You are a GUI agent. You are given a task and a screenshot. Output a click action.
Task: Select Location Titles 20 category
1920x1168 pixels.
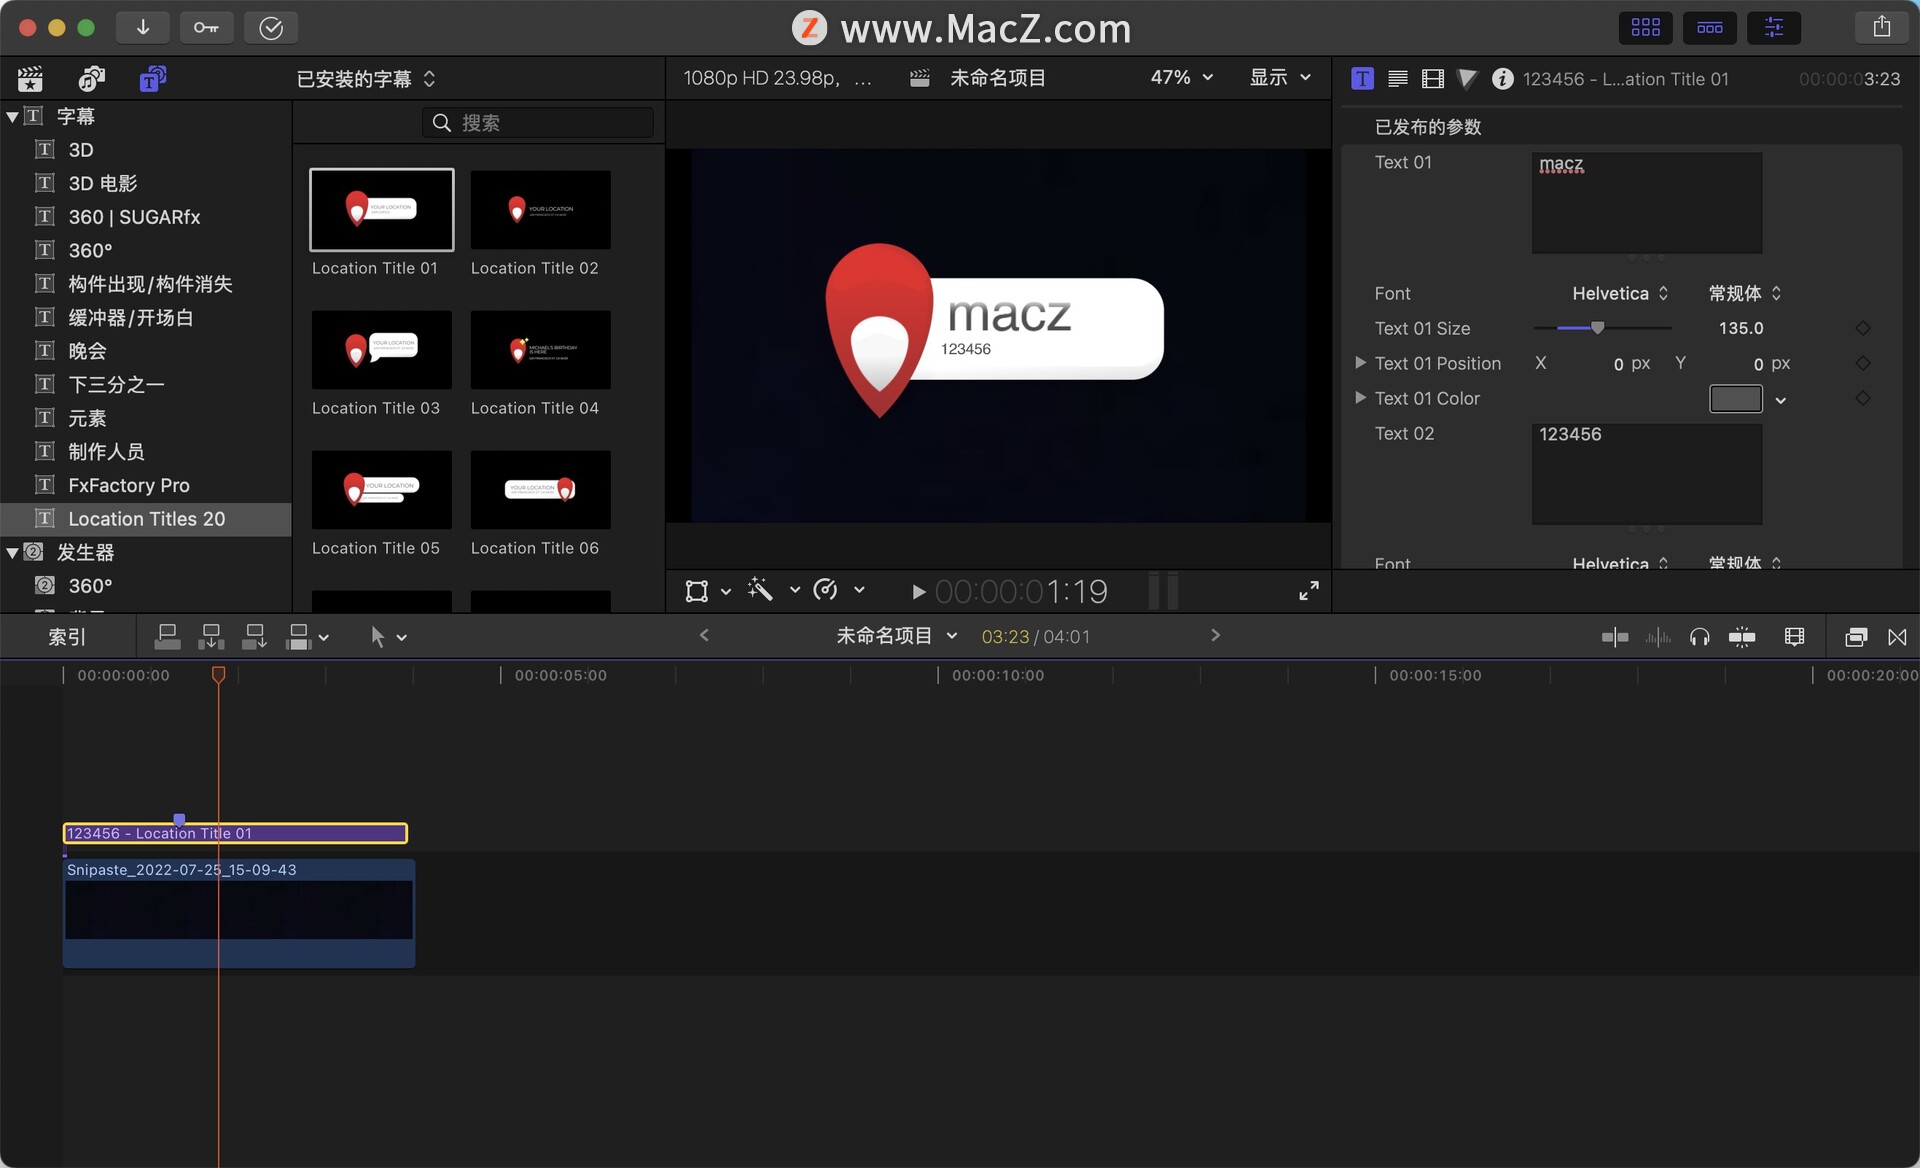[x=146, y=519]
